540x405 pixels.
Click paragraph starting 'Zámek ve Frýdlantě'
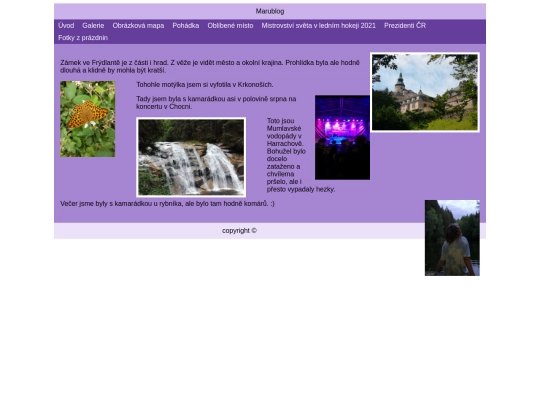pyautogui.click(x=210, y=66)
